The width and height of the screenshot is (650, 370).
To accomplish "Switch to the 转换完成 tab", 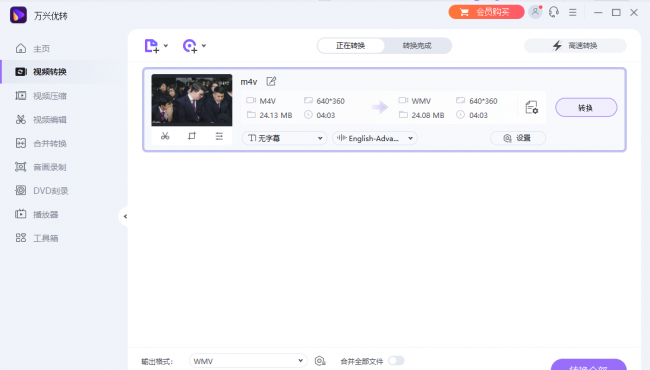I will 417,46.
